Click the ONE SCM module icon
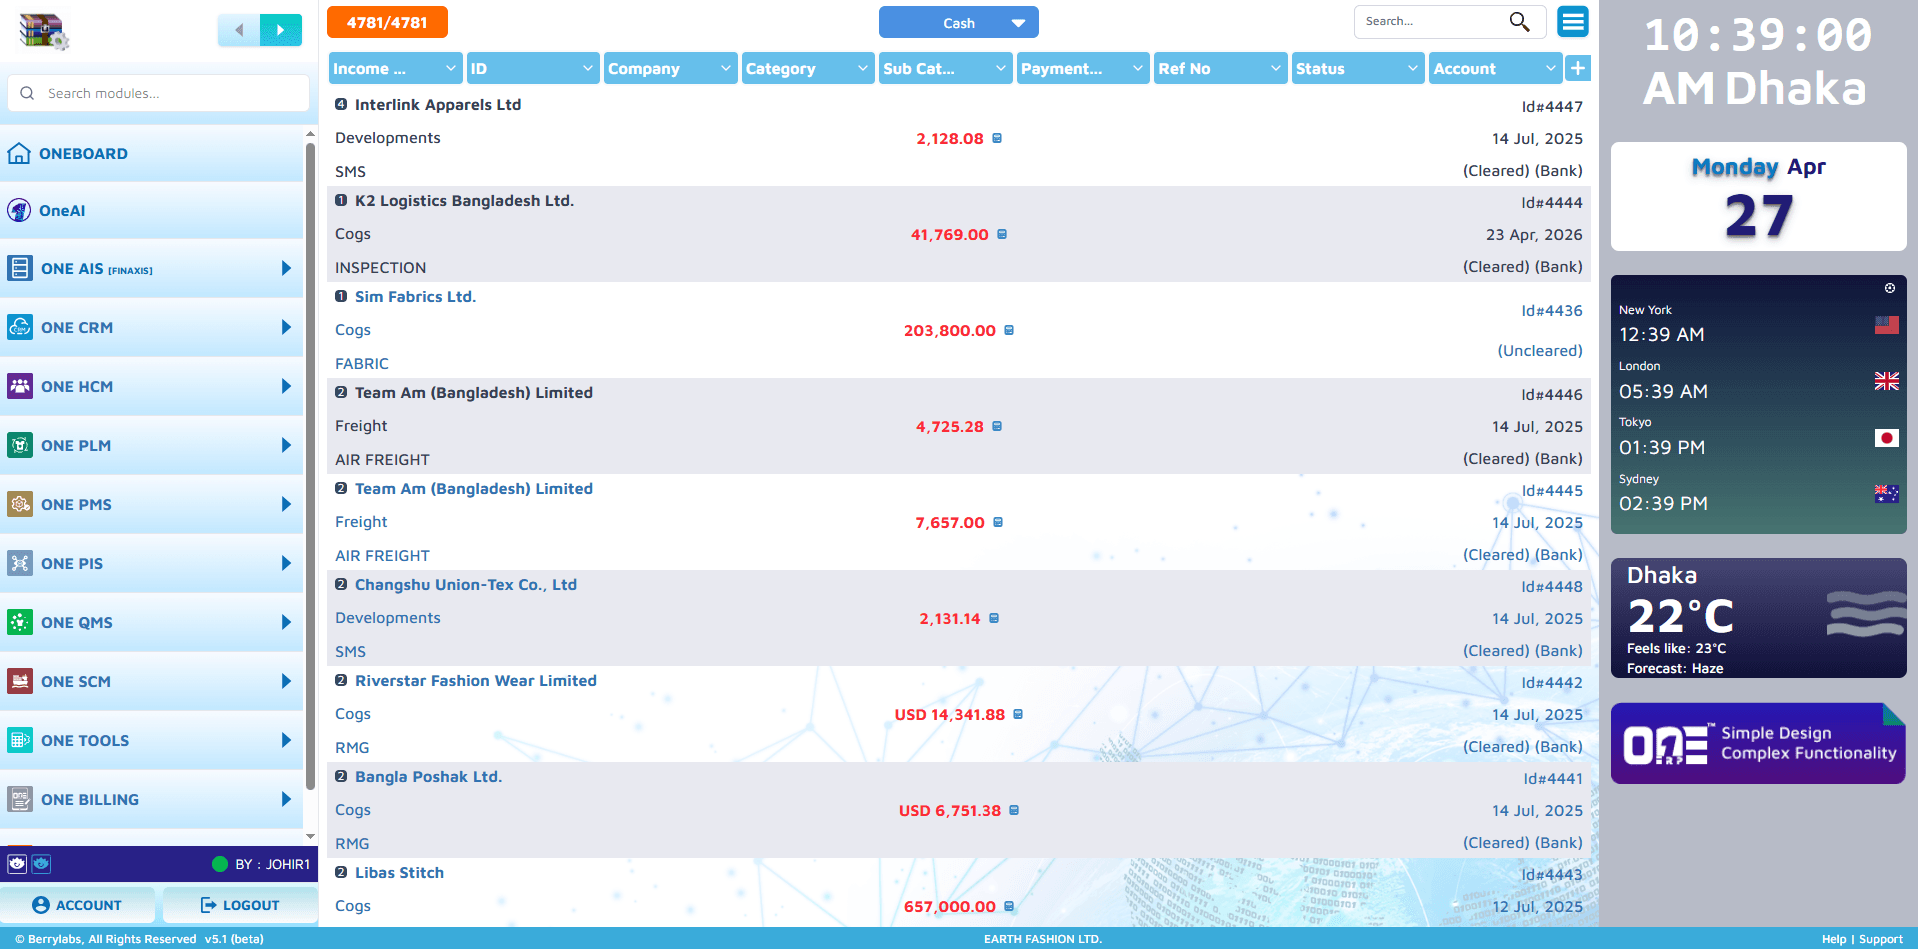Screen dimensions: 1918x949 [19, 681]
